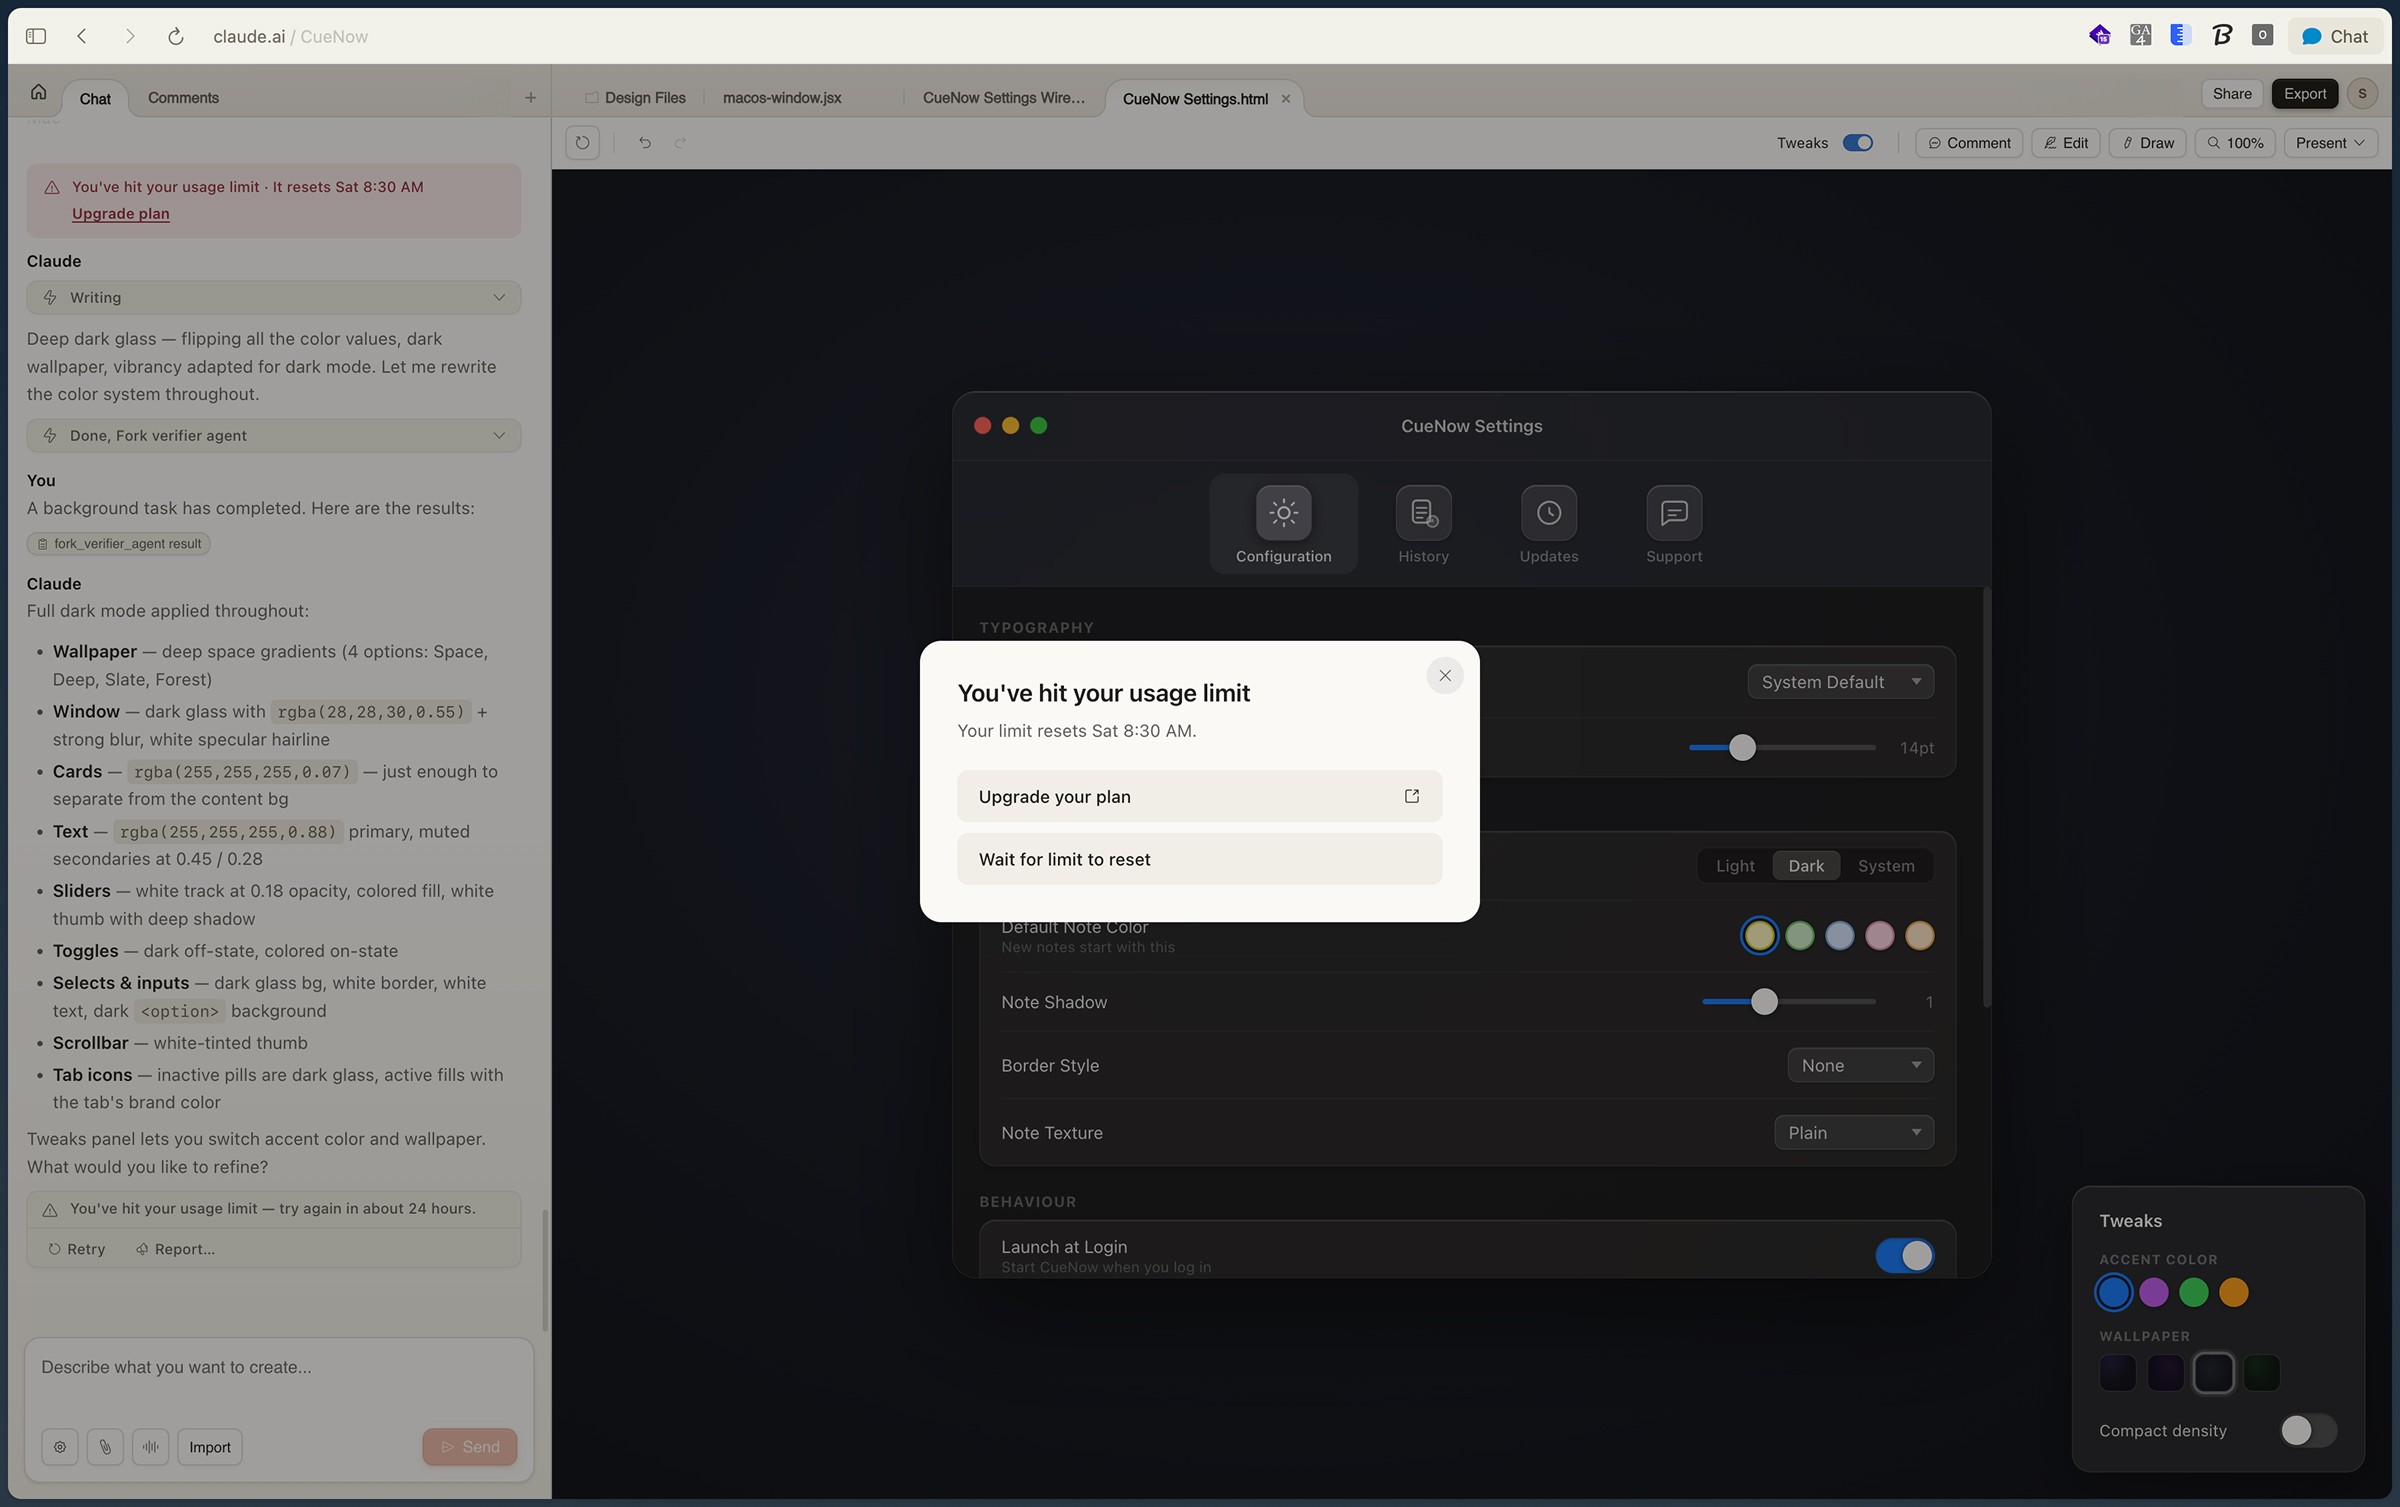Toggle the Tweaks switch in toolbar
The height and width of the screenshot is (1507, 2400).
tap(1857, 143)
